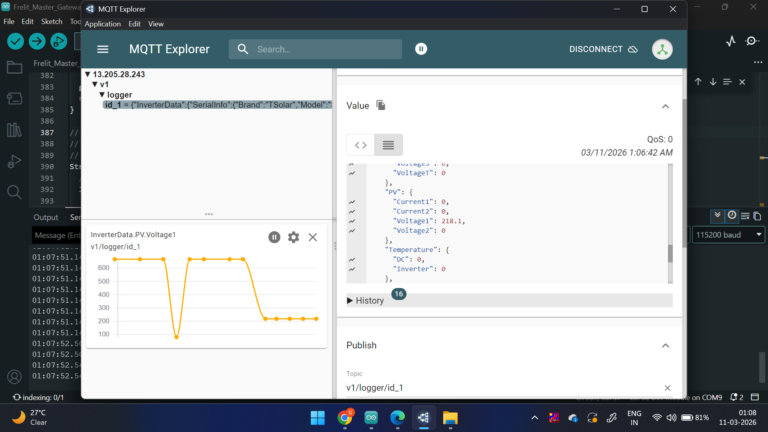Collapse the 13.205.28.243 tree node

coord(88,74)
